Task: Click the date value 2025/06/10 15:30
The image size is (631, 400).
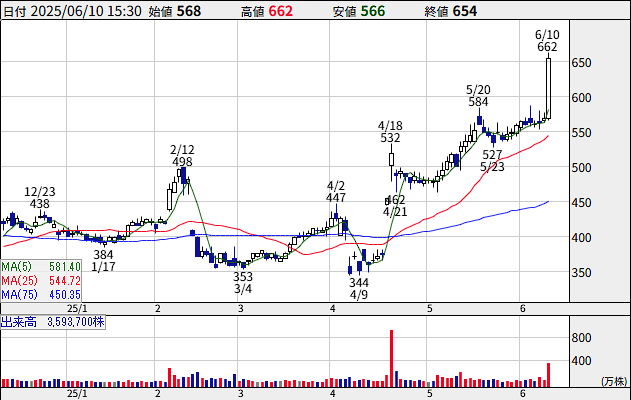Action: [86, 11]
